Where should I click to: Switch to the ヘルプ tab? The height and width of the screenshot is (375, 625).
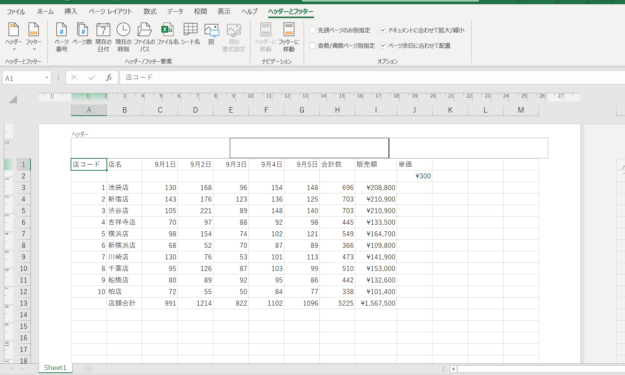(x=249, y=12)
